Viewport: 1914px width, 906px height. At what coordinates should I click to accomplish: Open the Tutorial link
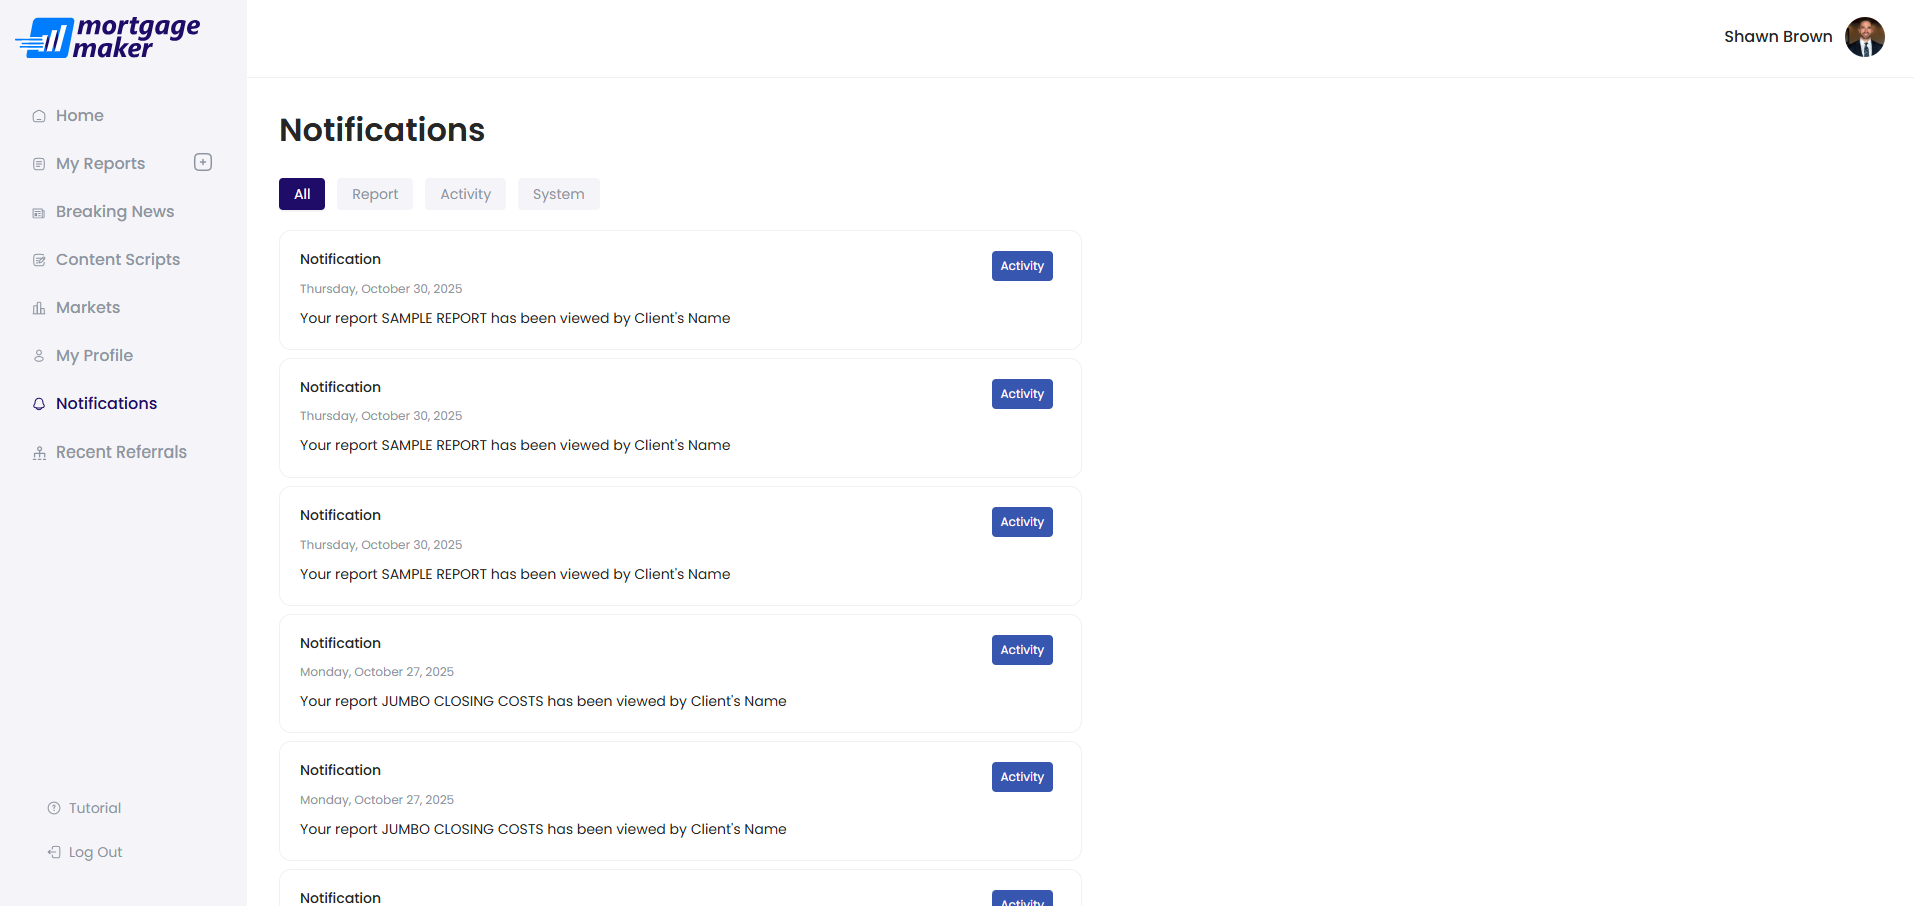click(94, 808)
